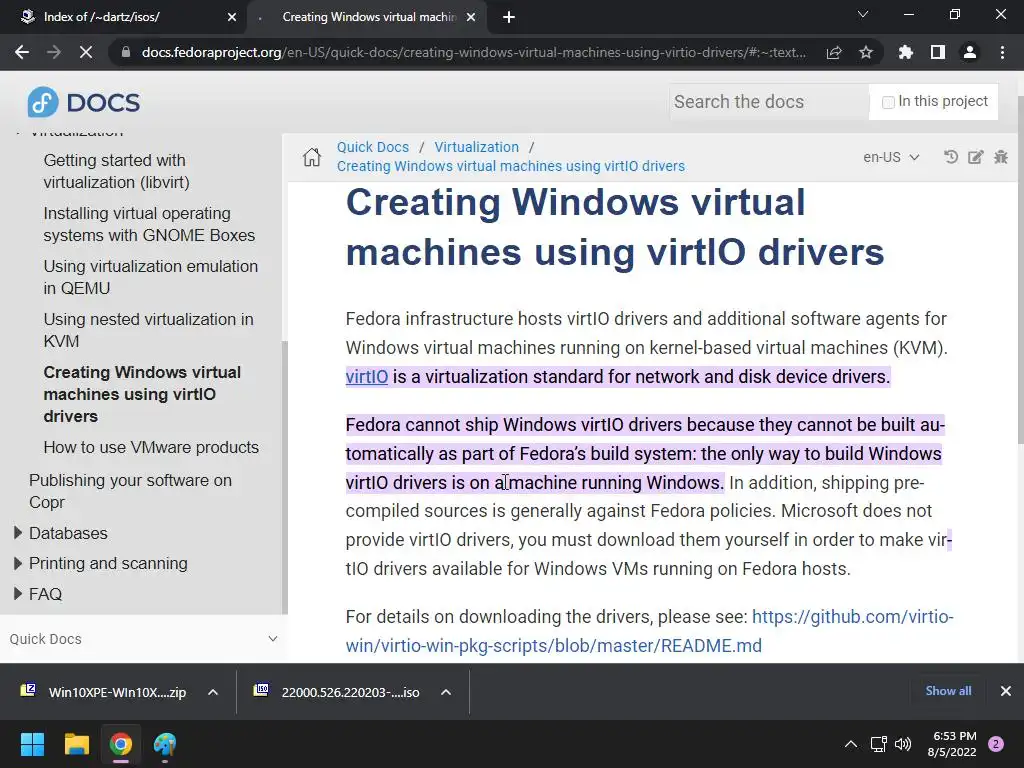Viewport: 1024px width, 768px height.
Task: Close the Index of /~dartz/isos/ tab
Action: coord(232,17)
